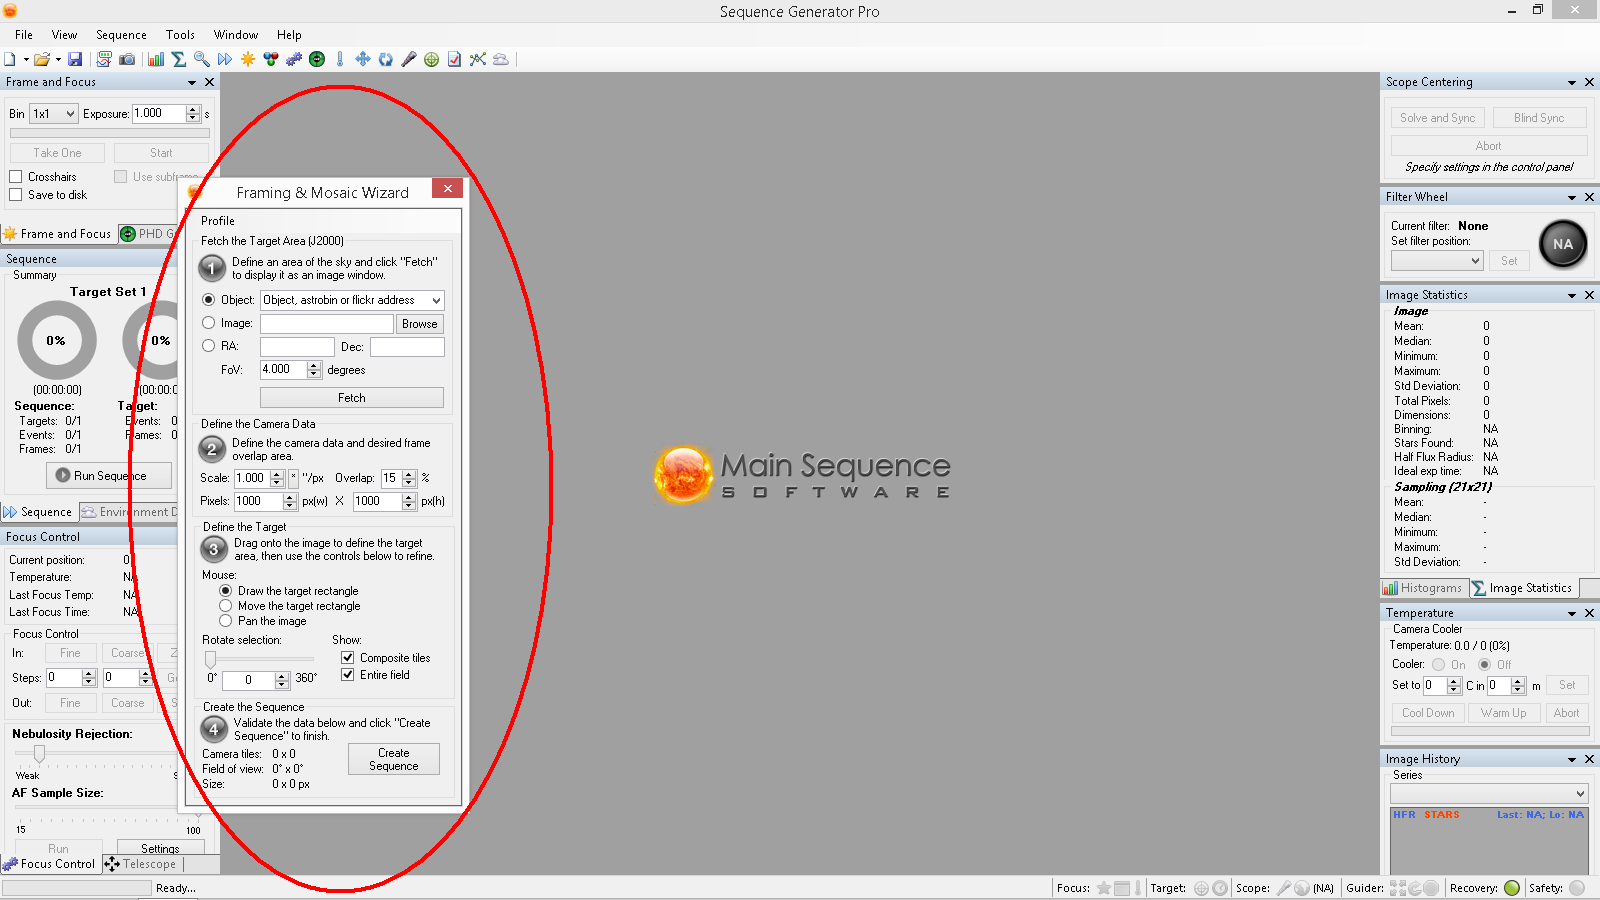Click the magnifier toolbar icon

click(202, 60)
